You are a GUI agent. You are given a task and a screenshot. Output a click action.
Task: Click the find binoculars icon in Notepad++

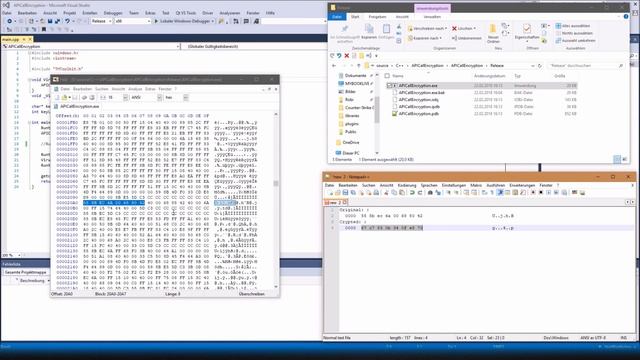(x=430, y=193)
